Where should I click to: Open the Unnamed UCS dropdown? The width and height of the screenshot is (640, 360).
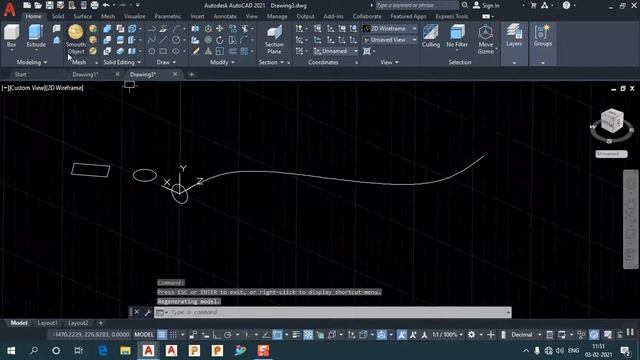[336, 51]
